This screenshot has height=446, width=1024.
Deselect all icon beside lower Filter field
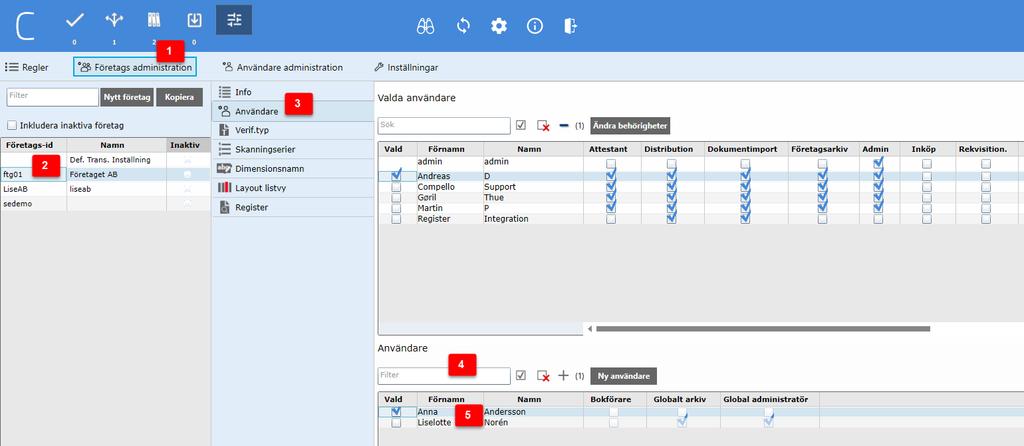[543, 376]
